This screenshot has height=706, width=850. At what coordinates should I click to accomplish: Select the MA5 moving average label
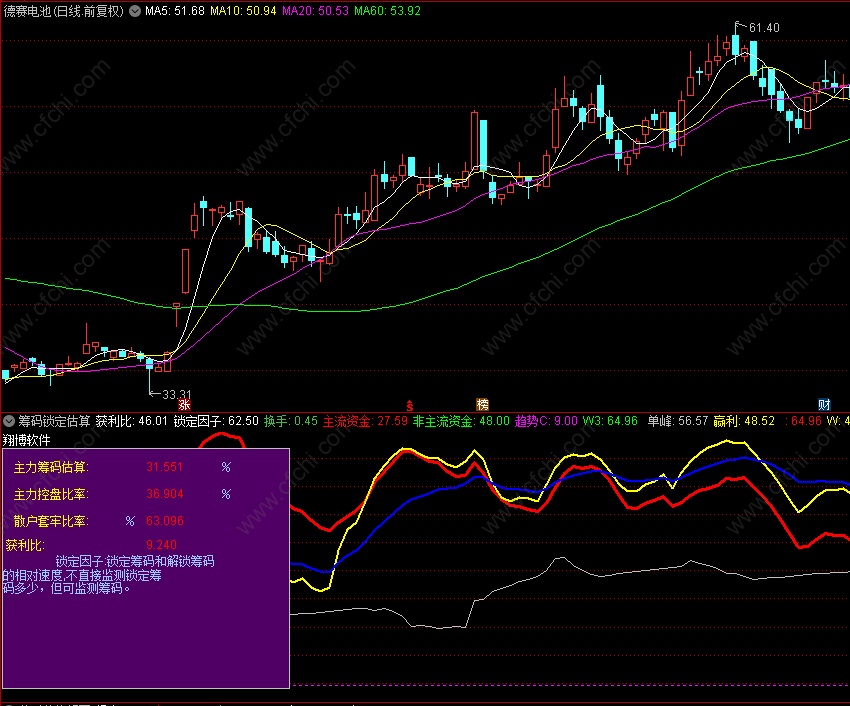point(175,11)
